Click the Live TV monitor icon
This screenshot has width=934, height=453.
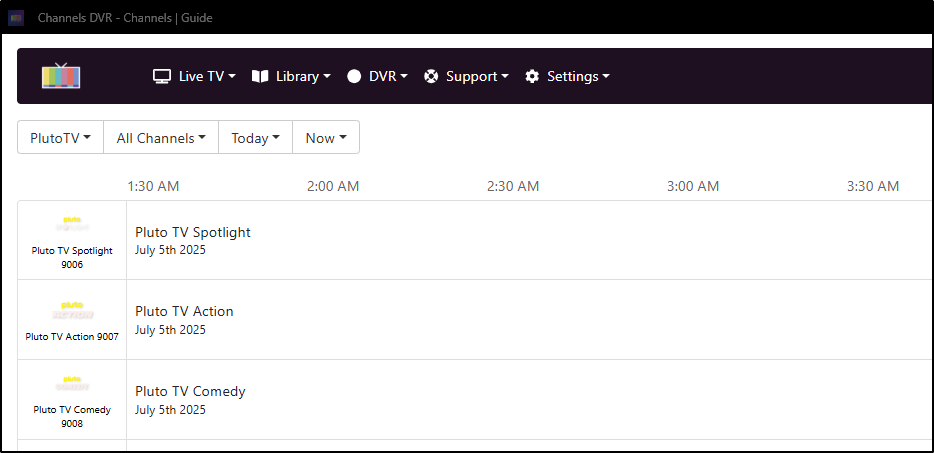click(x=162, y=76)
